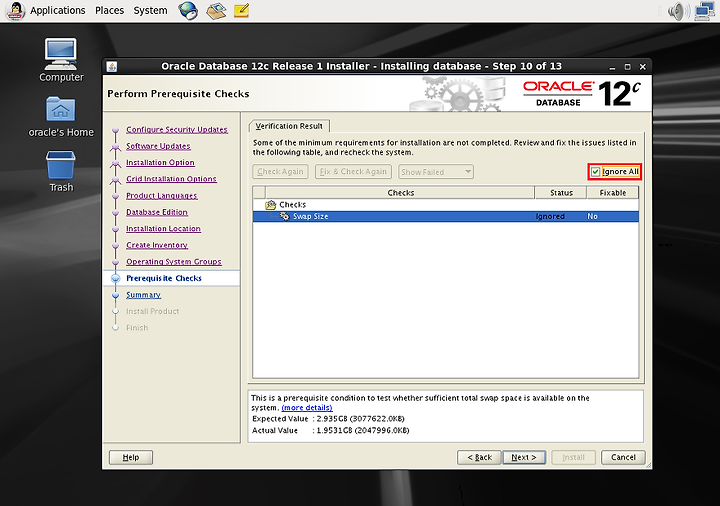Viewport: 720px width, 506px height.
Task: Click the disabled Install button
Action: 573,457
